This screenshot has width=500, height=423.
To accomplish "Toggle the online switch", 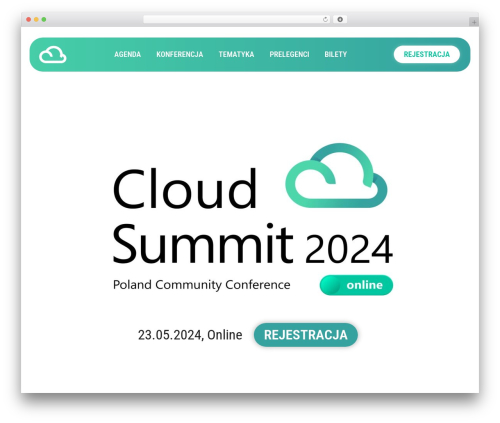I will (x=356, y=285).
